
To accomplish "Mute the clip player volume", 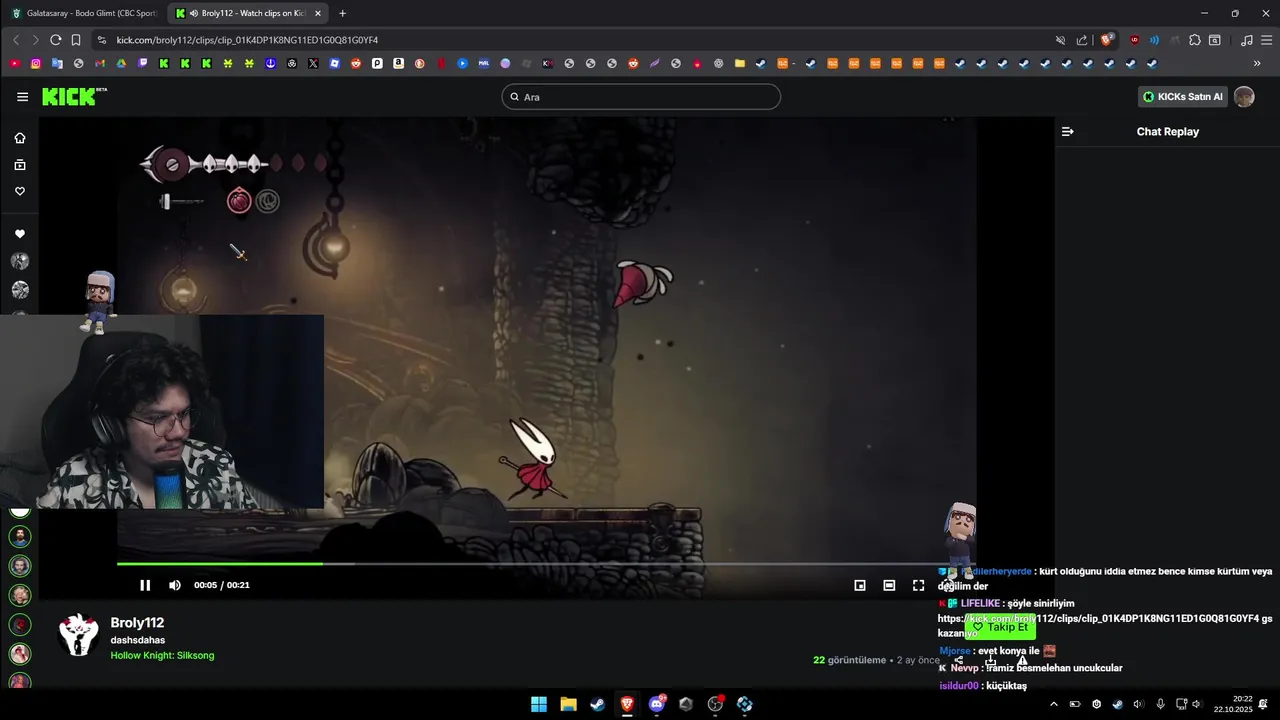I will pyautogui.click(x=175, y=585).
